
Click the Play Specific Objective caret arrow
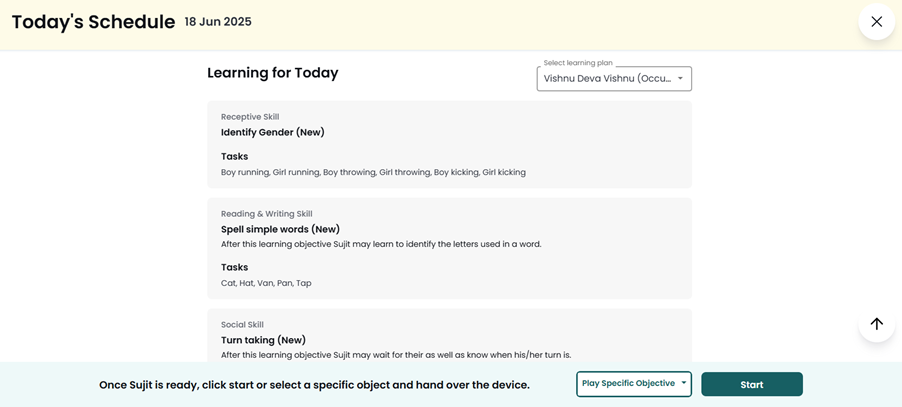click(x=683, y=383)
